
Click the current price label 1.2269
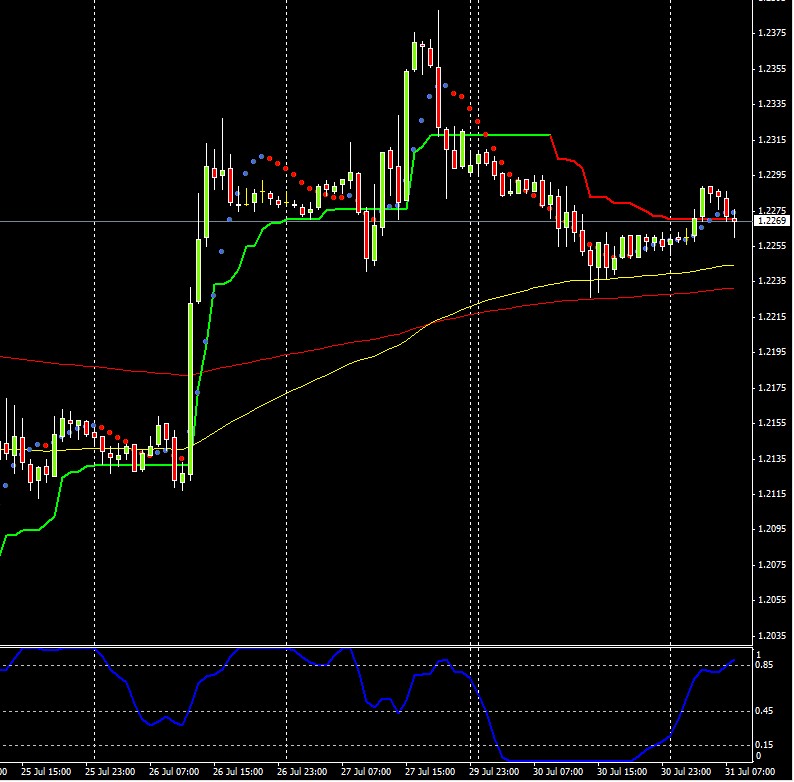772,221
